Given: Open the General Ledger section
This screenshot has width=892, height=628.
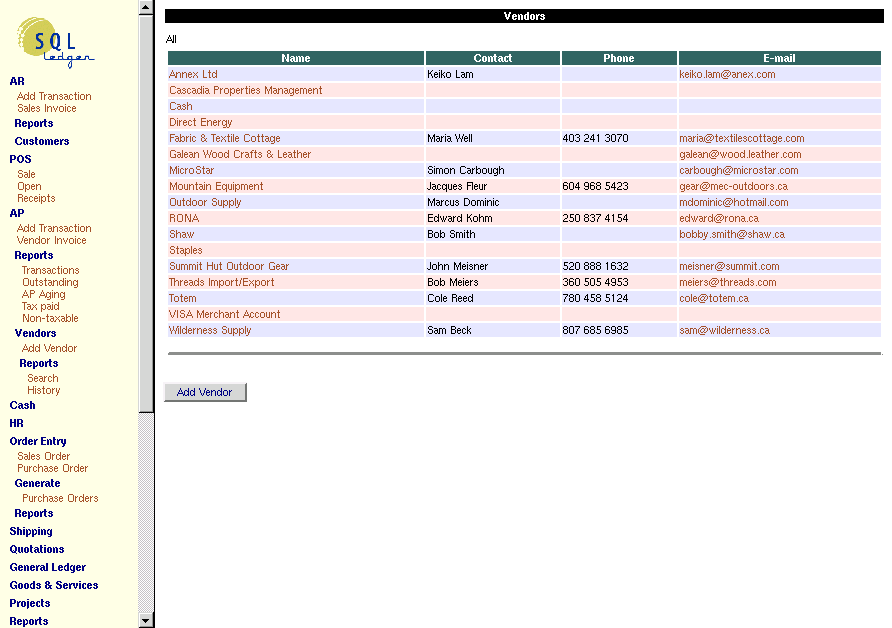Looking at the screenshot, I should coord(47,567).
